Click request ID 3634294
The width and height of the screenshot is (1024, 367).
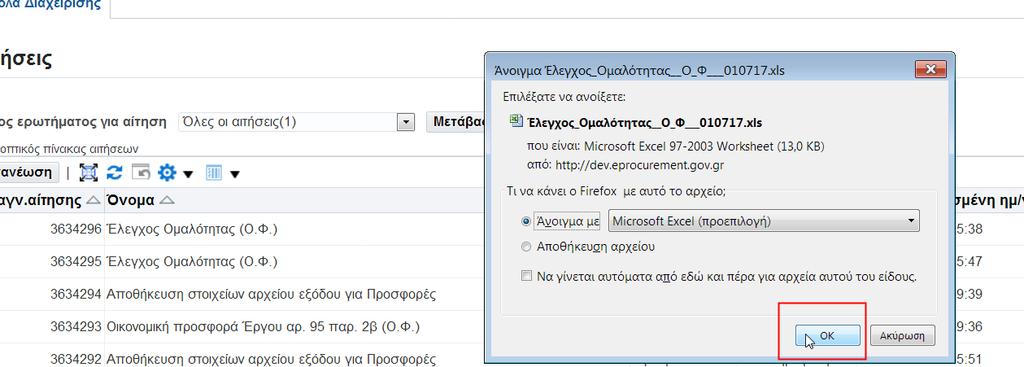76,295
